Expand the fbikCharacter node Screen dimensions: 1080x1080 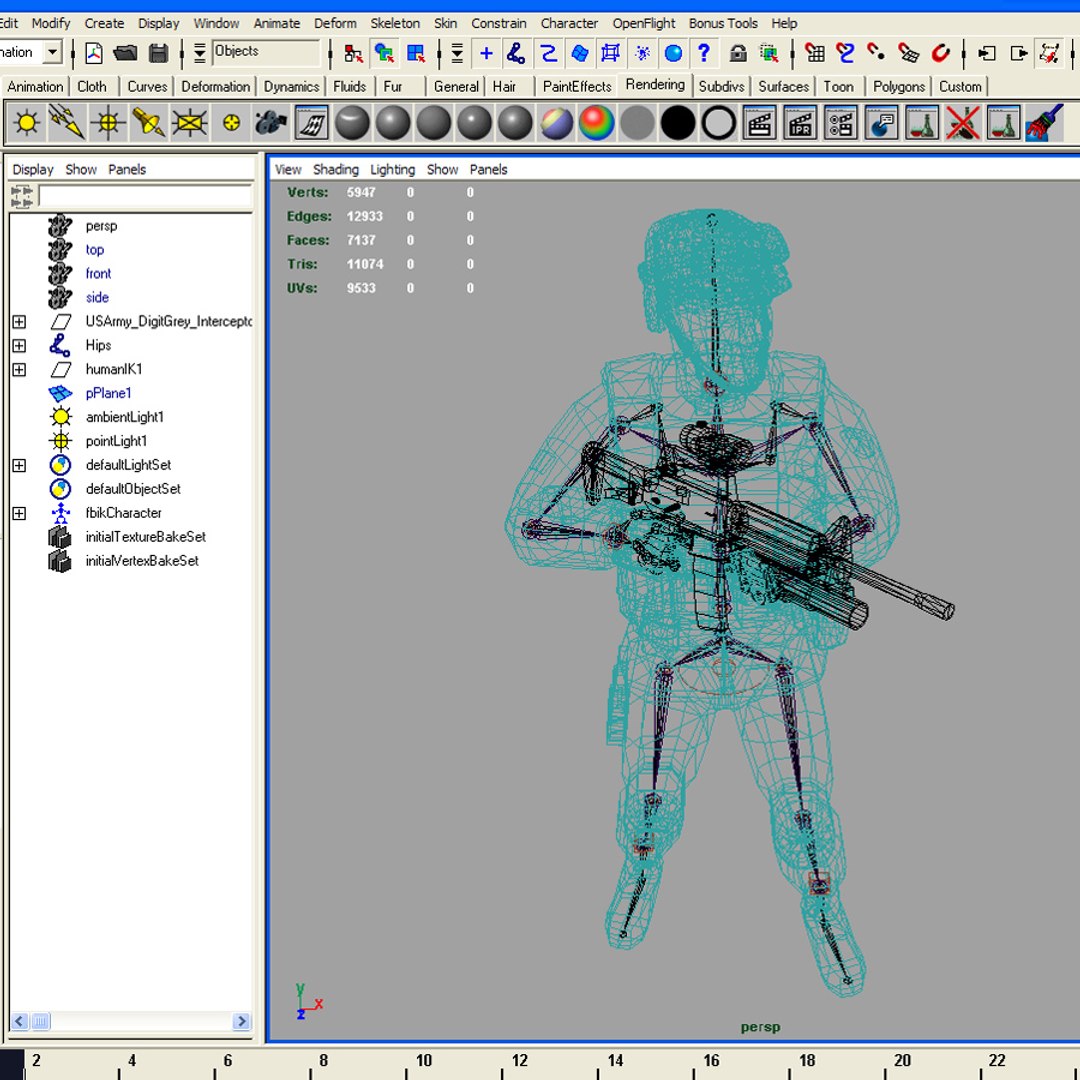tap(19, 514)
